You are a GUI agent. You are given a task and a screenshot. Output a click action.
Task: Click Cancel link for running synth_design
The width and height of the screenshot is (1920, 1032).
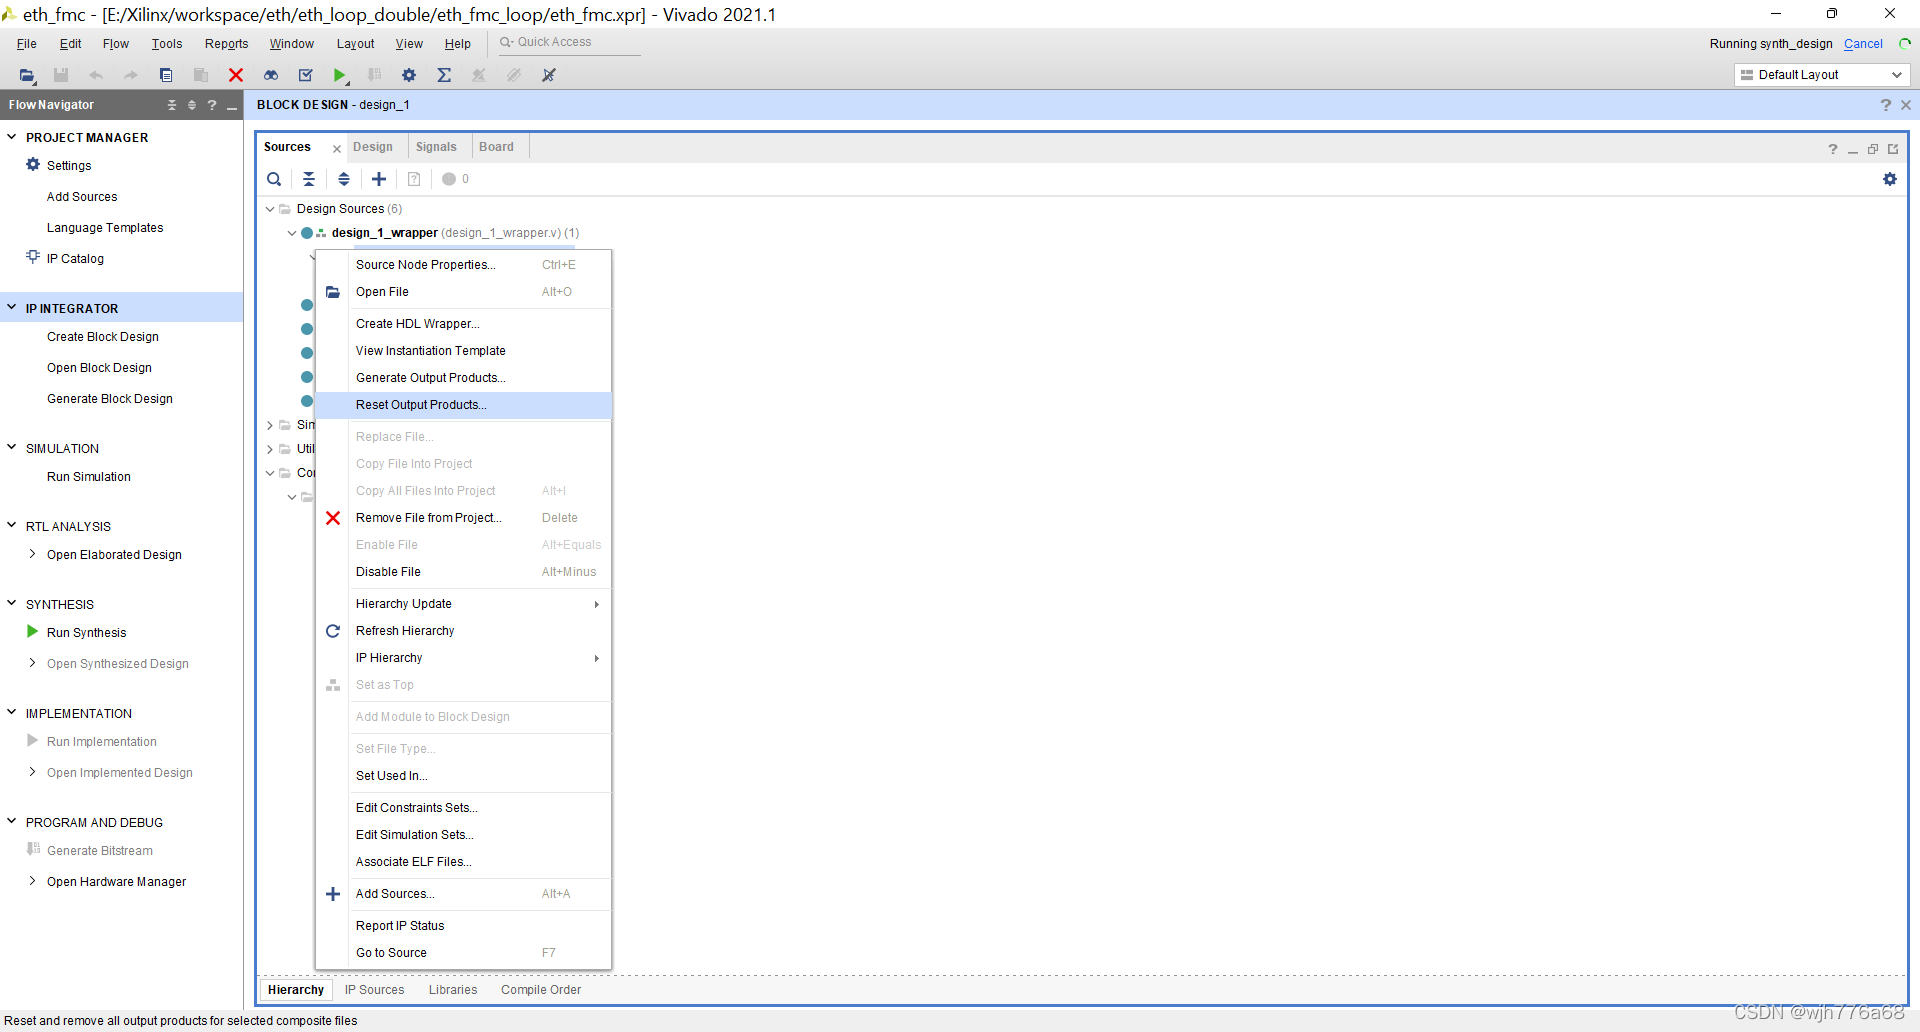[1863, 44]
